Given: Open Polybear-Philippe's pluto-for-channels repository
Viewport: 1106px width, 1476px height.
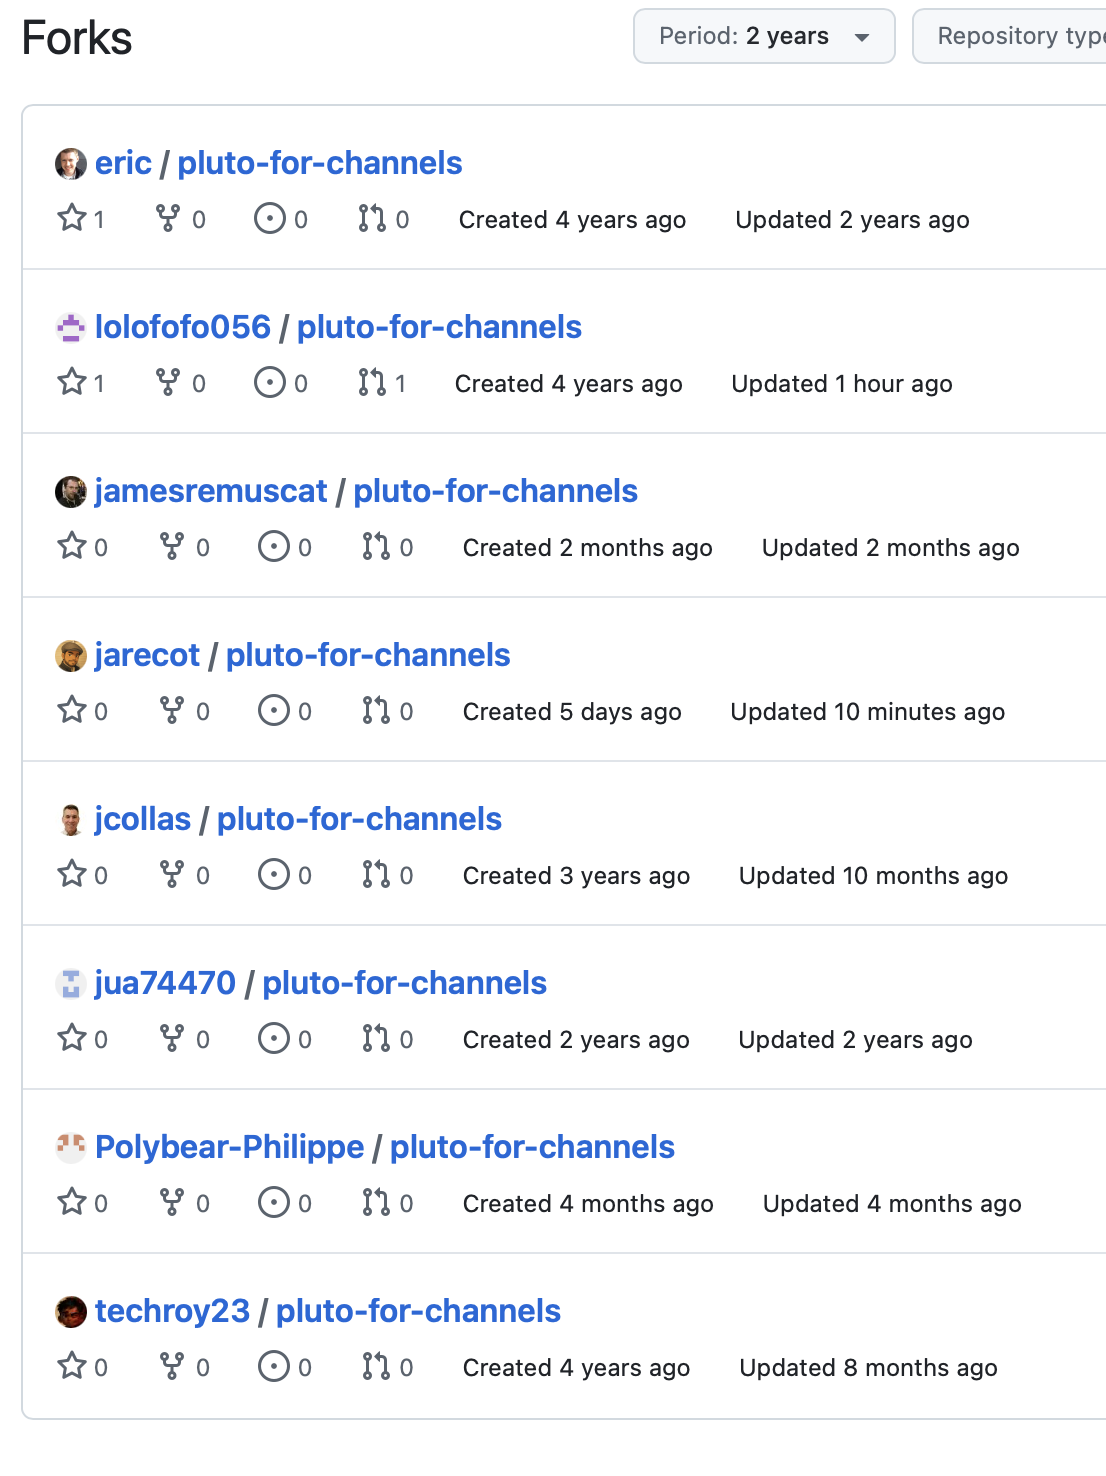Looking at the screenshot, I should click(532, 1147).
